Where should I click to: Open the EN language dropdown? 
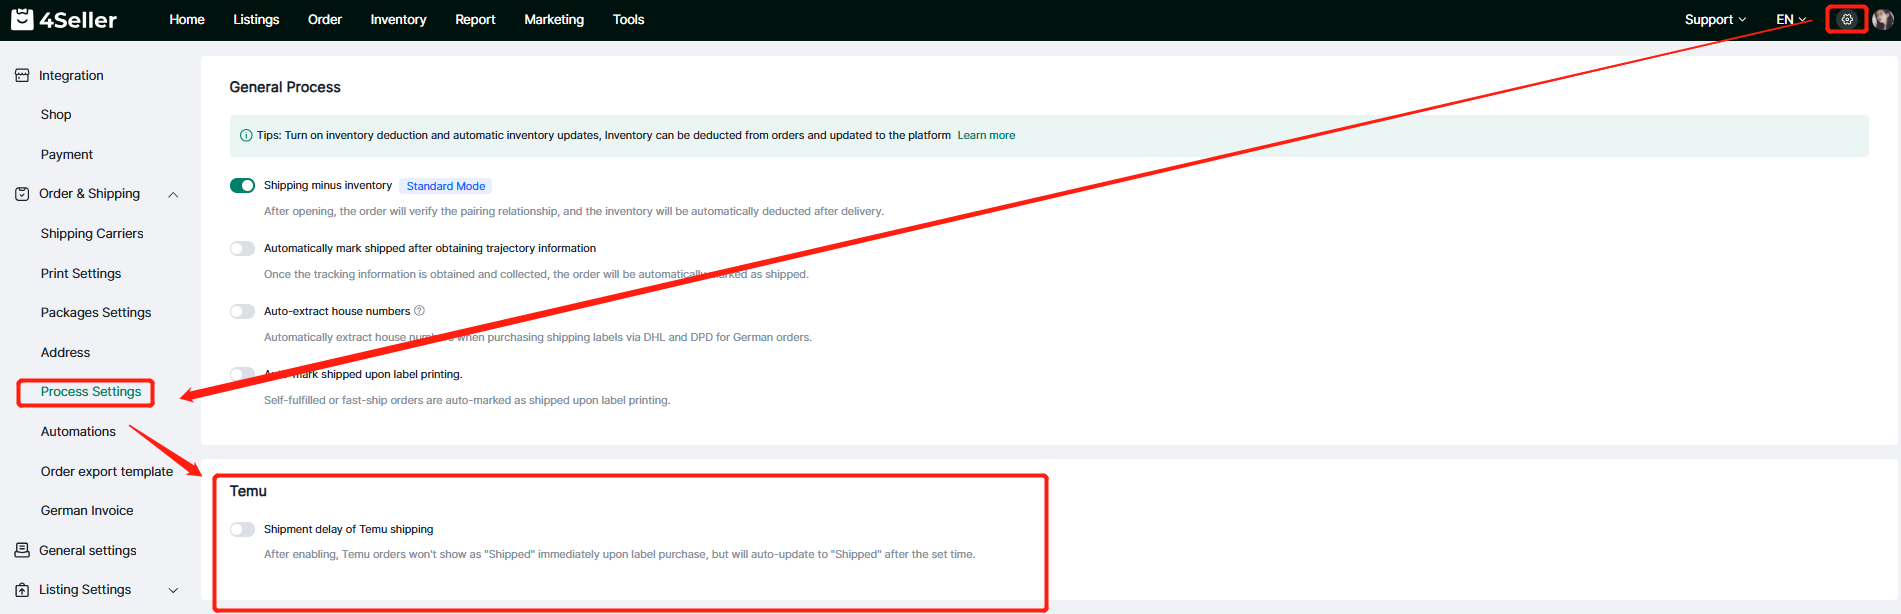click(x=1790, y=19)
